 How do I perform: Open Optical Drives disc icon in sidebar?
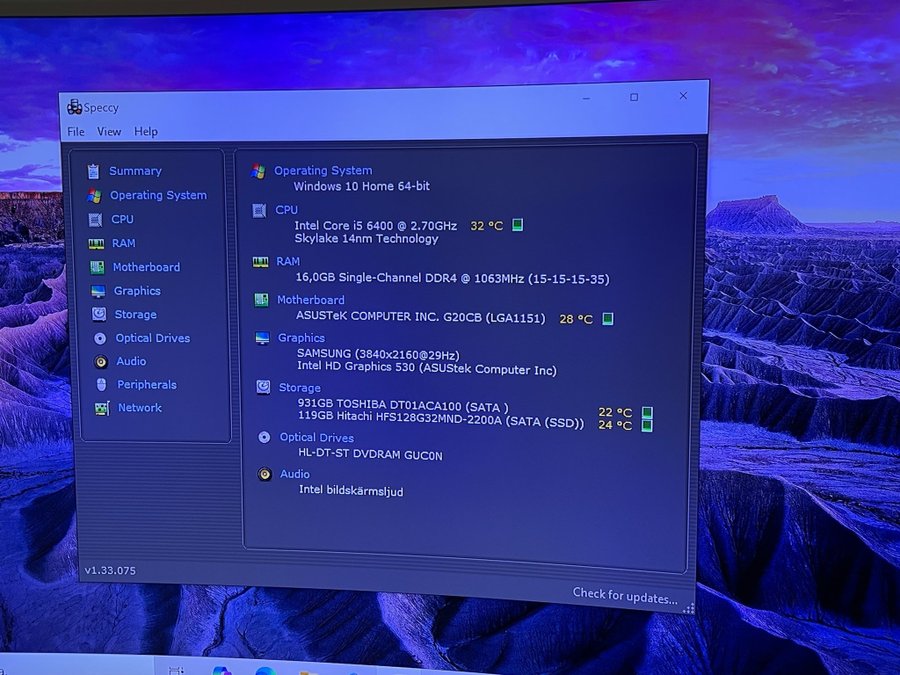click(x=100, y=338)
